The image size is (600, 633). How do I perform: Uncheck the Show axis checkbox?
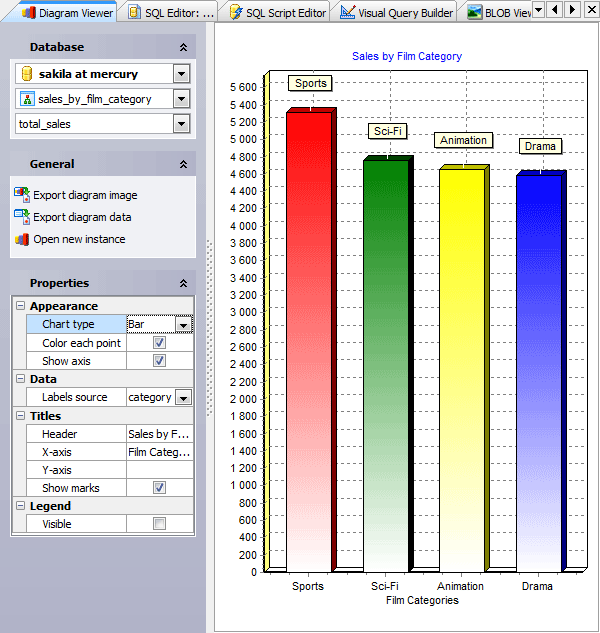point(159,361)
